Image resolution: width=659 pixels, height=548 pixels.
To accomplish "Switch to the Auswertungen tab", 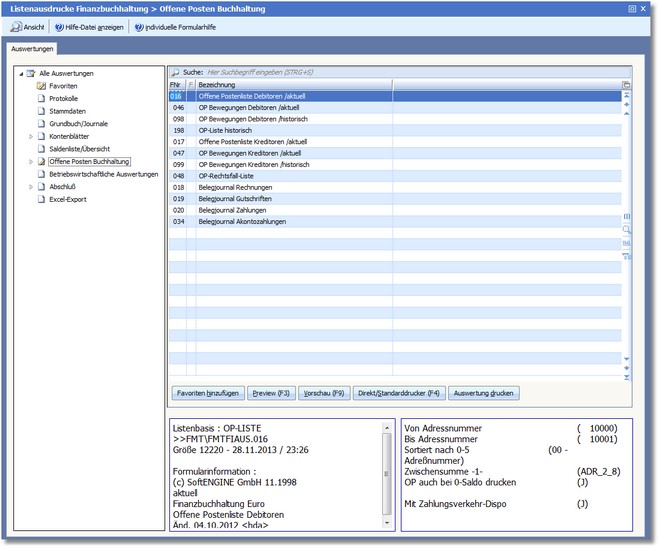I will [x=30, y=48].
